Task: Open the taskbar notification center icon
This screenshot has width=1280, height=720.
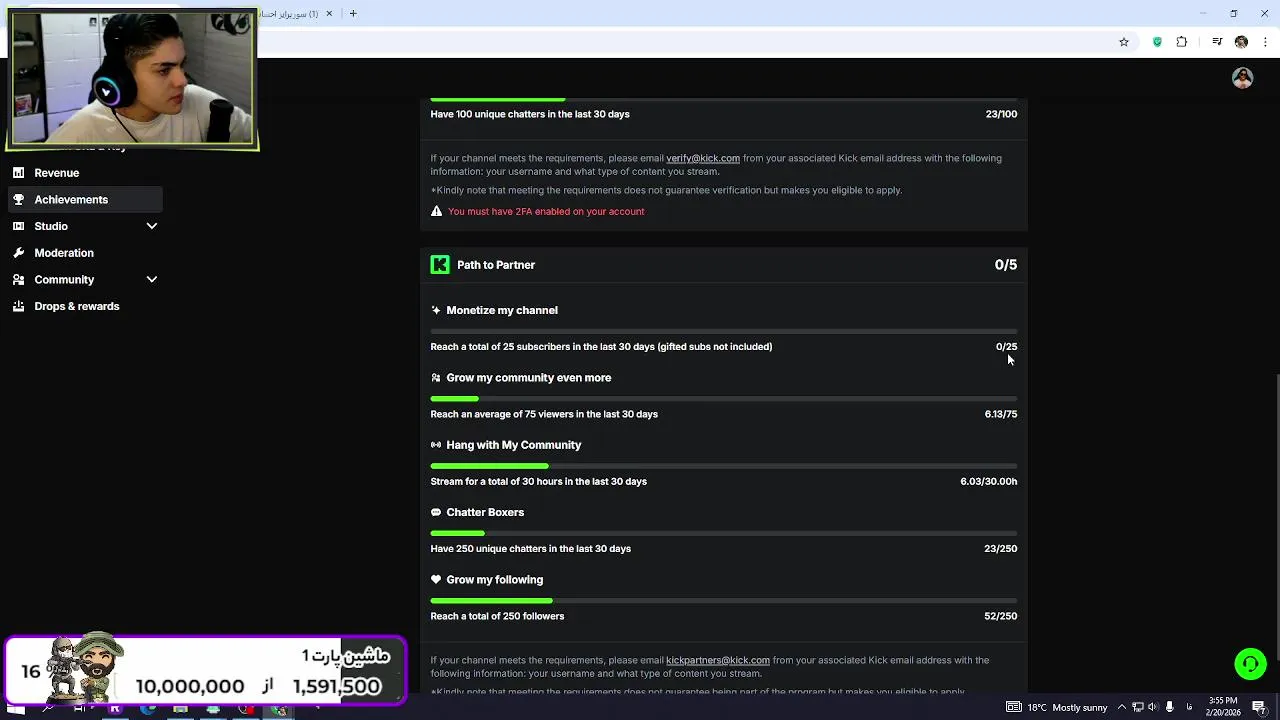Action: (1259, 708)
